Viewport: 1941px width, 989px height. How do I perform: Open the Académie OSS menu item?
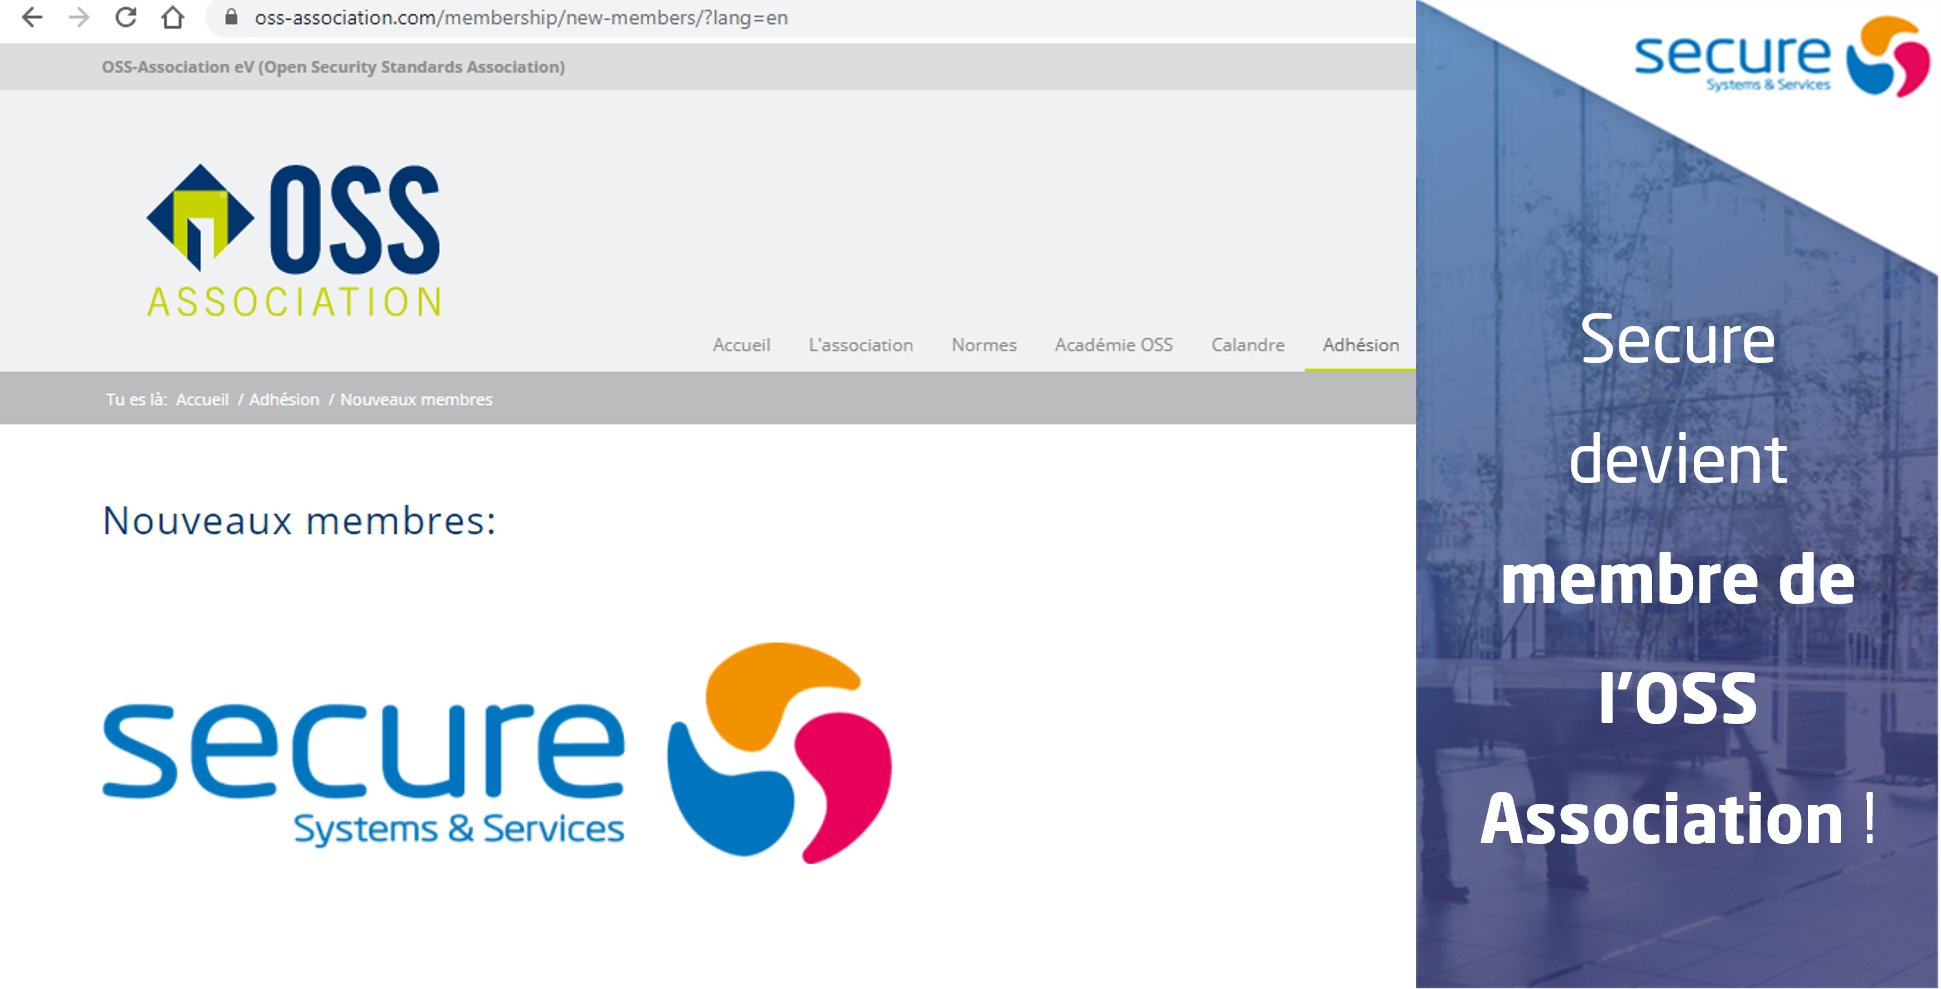point(1114,345)
